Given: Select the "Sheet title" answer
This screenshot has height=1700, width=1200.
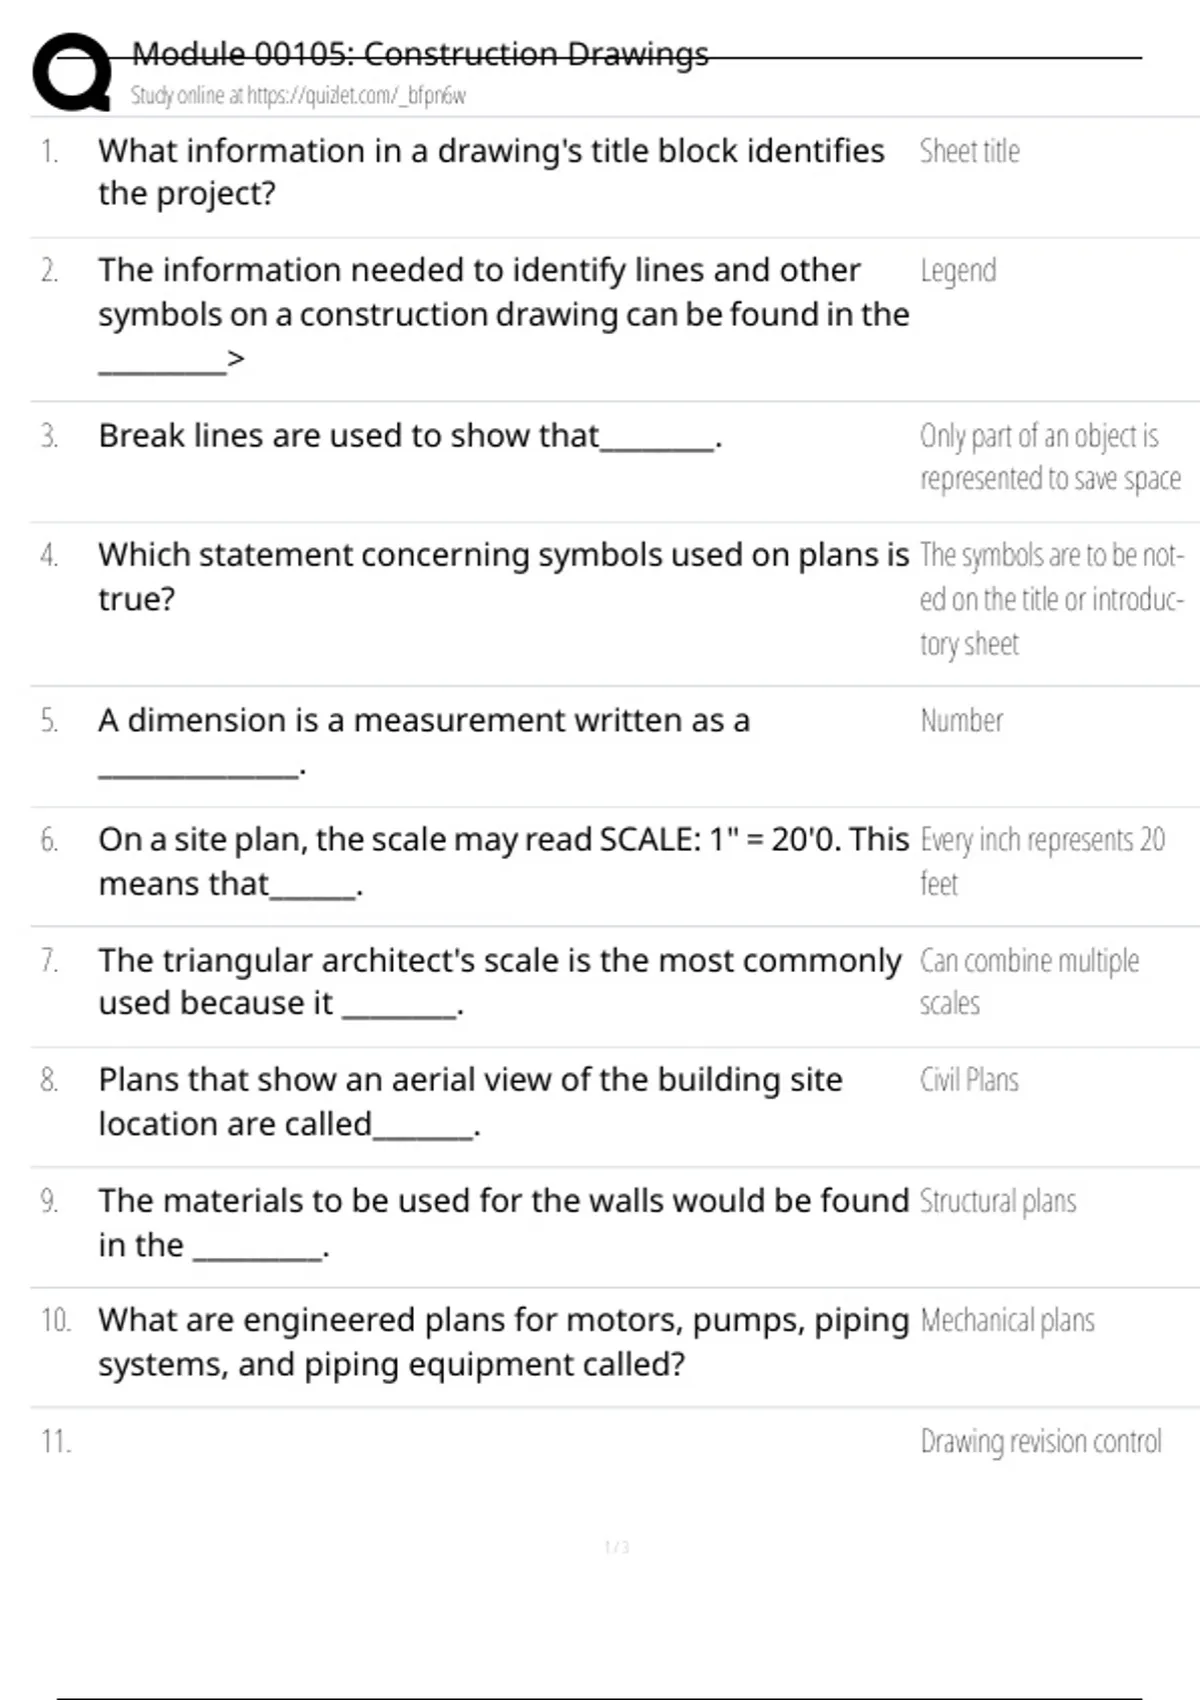Looking at the screenshot, I should (x=969, y=152).
